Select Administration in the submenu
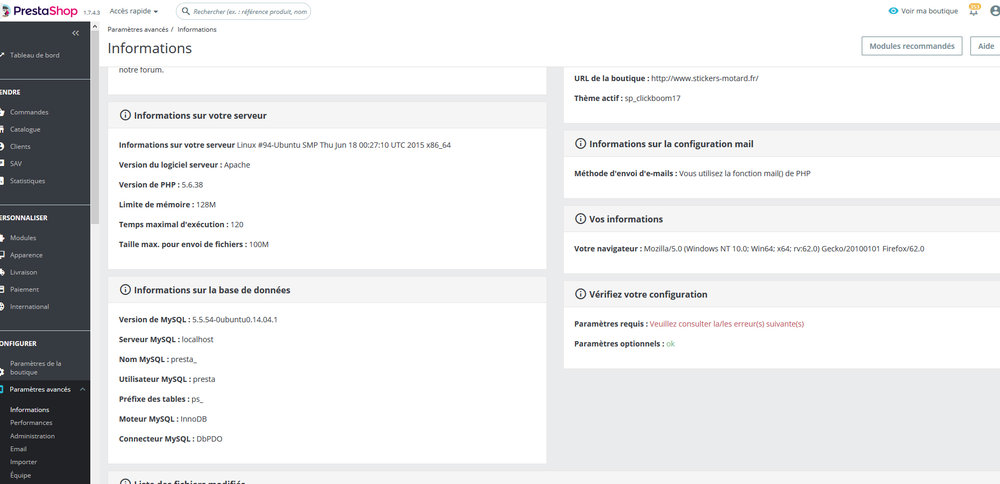The height and width of the screenshot is (484, 1000). 32,436
